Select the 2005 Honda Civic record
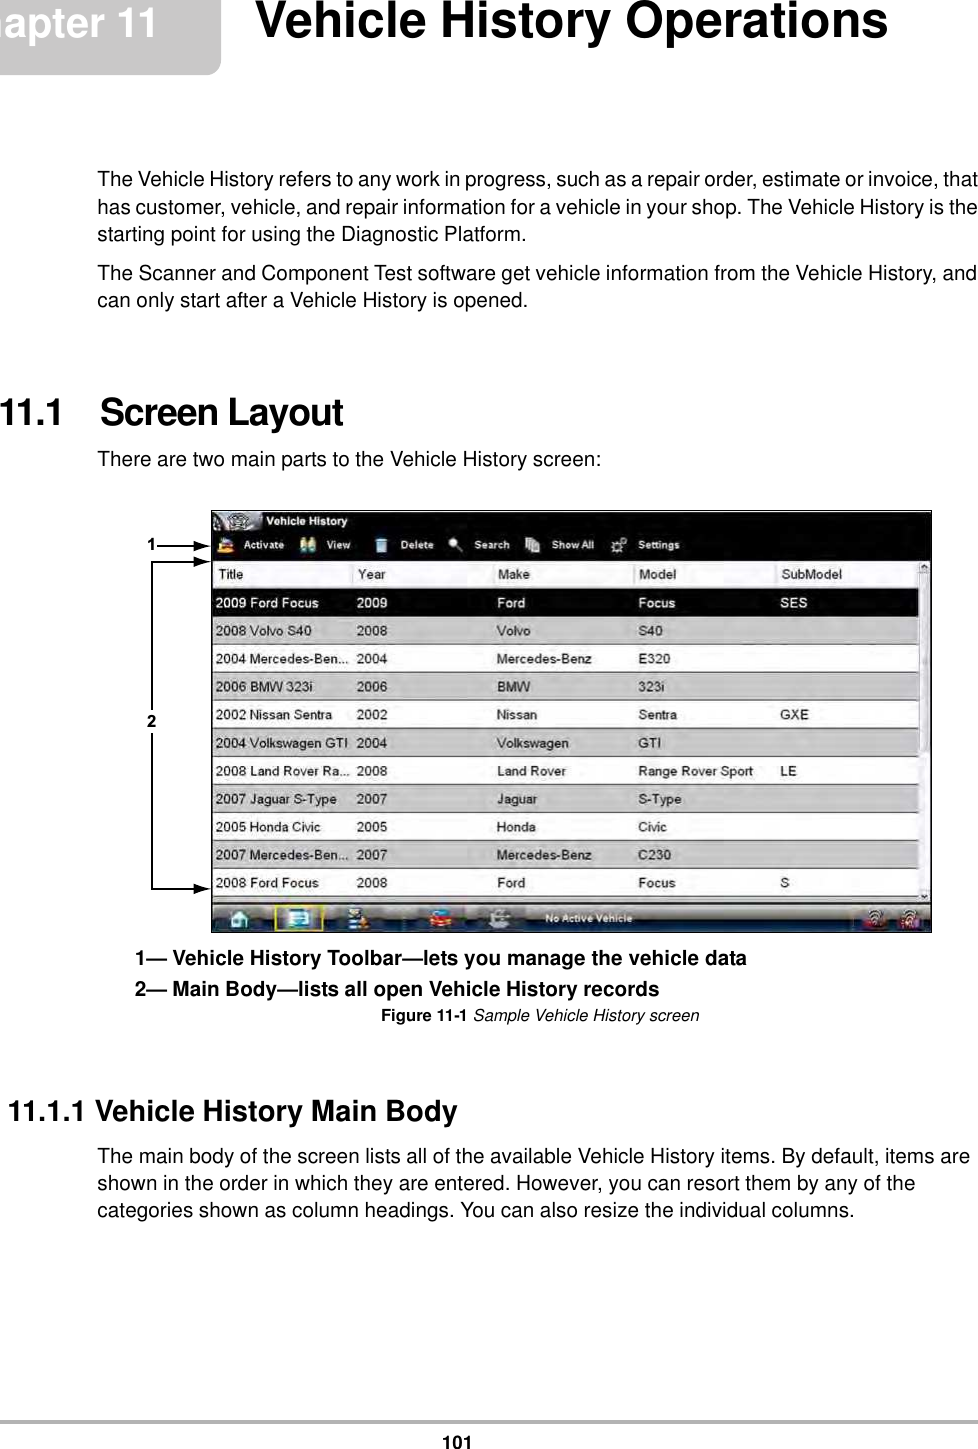 (566, 827)
